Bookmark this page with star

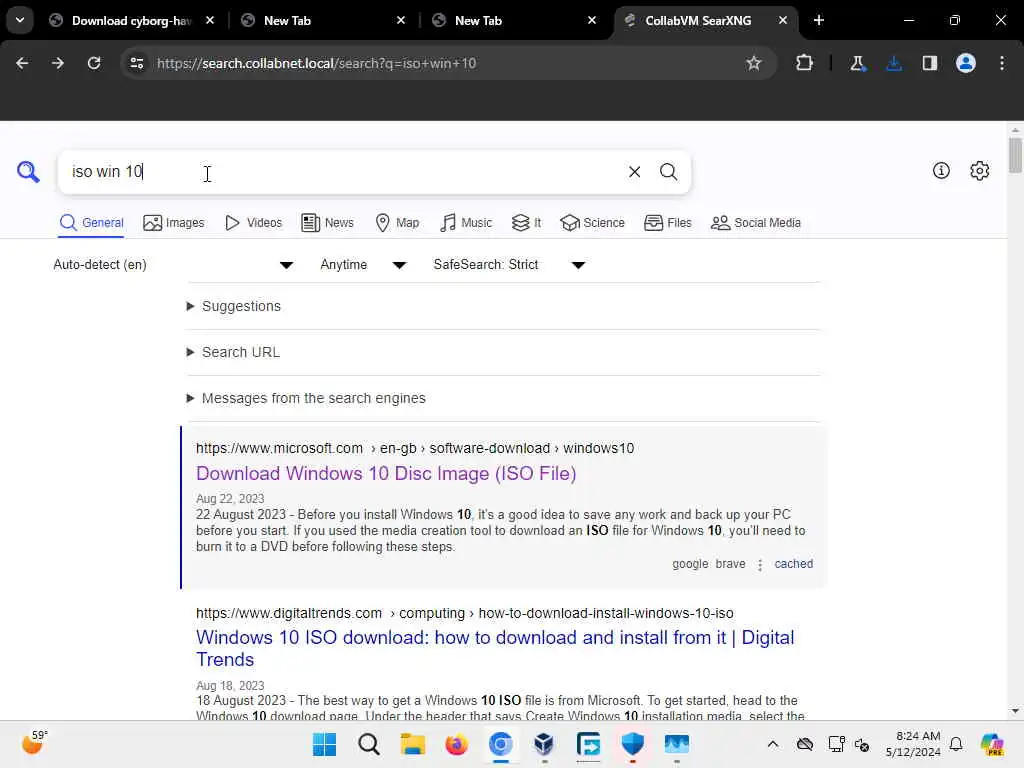tap(754, 63)
